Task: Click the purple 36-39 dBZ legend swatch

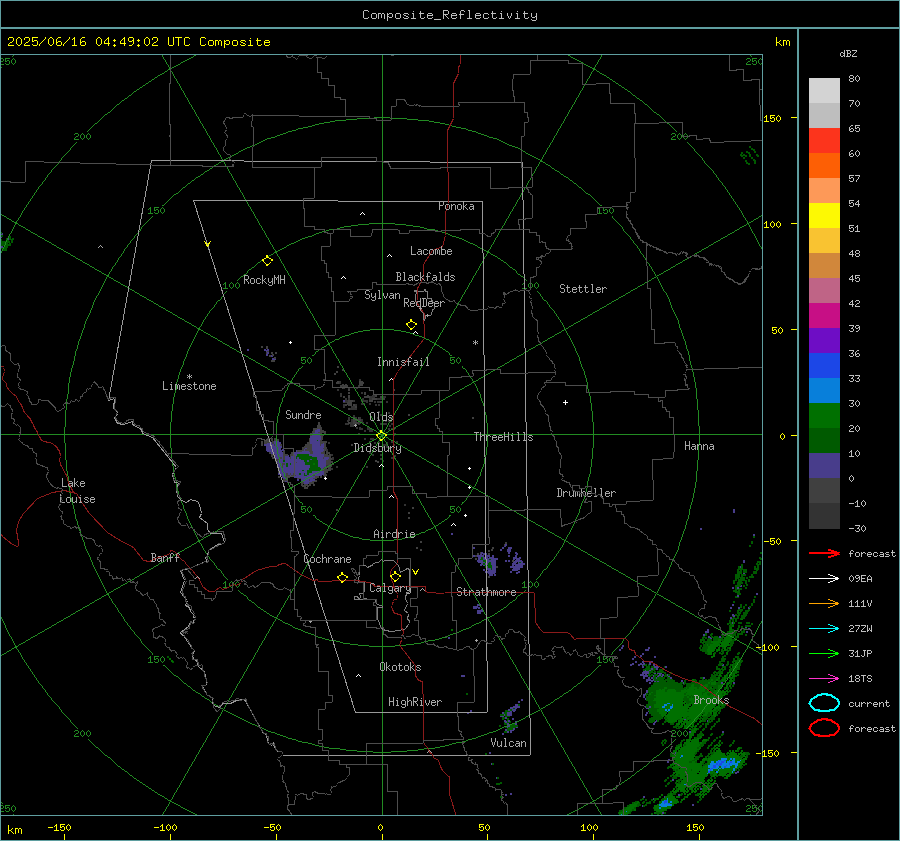Action: (x=824, y=340)
